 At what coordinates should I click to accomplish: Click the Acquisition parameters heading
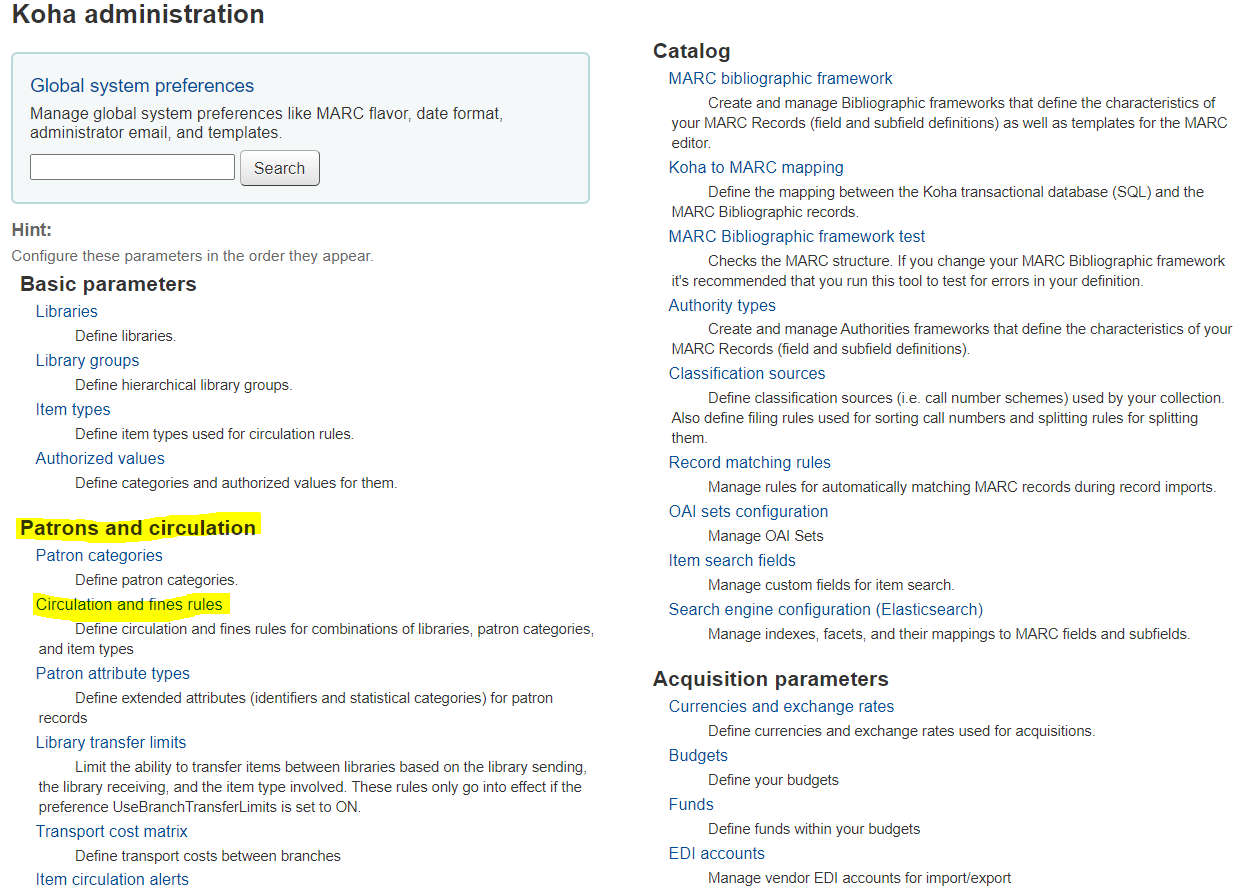(771, 680)
